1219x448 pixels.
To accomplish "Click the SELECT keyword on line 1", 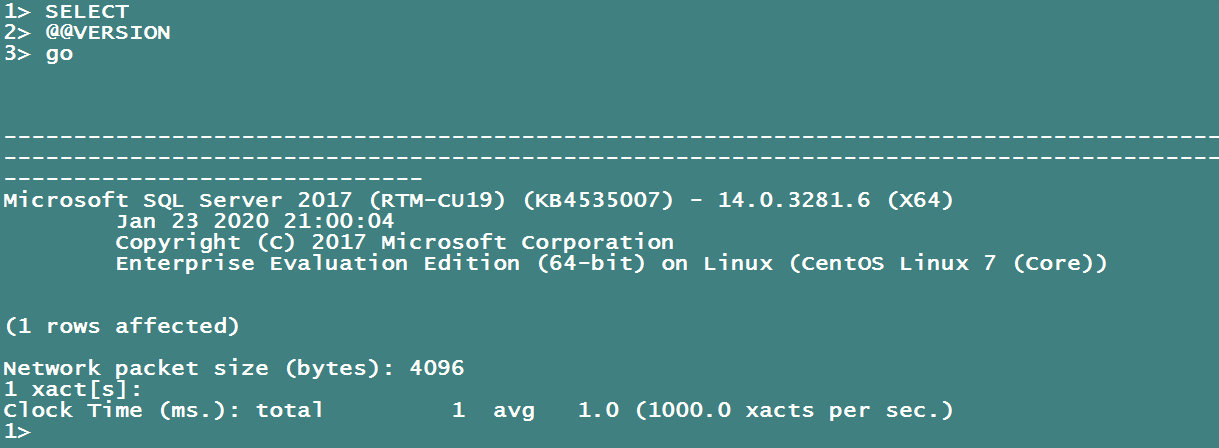I will (x=87, y=12).
